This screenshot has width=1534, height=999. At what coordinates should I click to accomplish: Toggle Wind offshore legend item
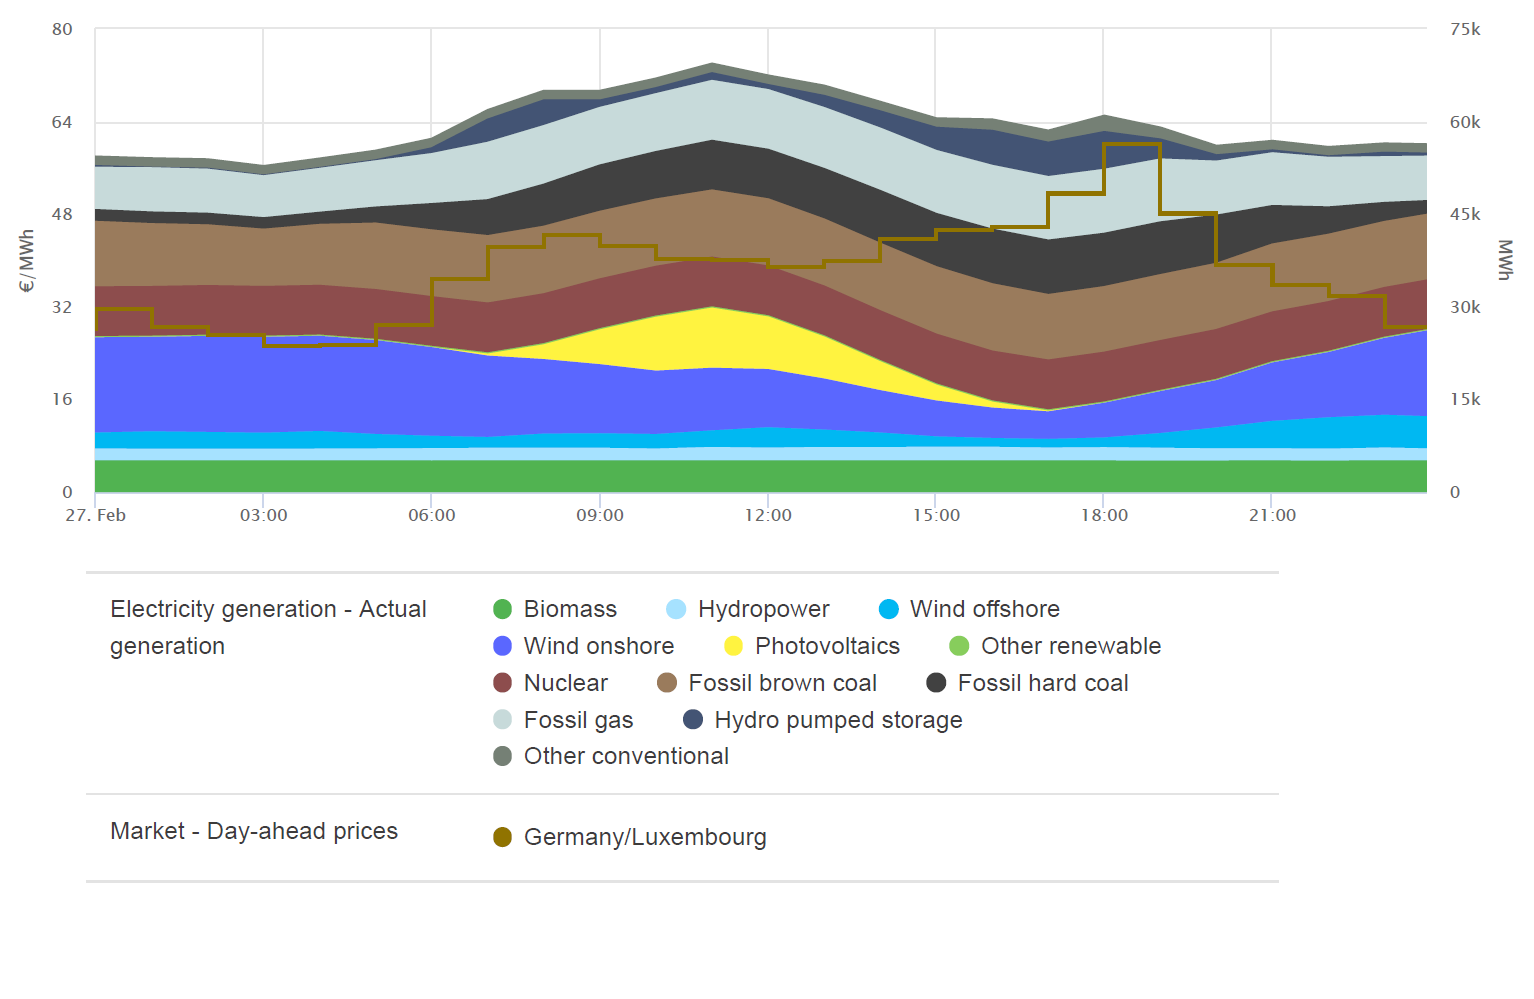pos(984,609)
